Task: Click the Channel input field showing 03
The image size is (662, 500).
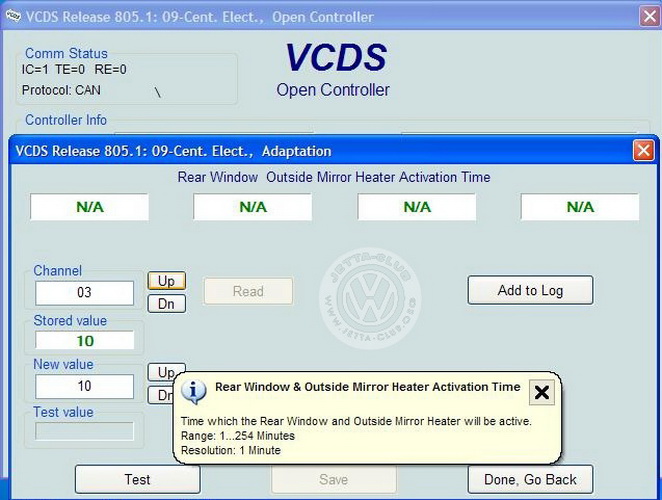Action: pyautogui.click(x=85, y=293)
